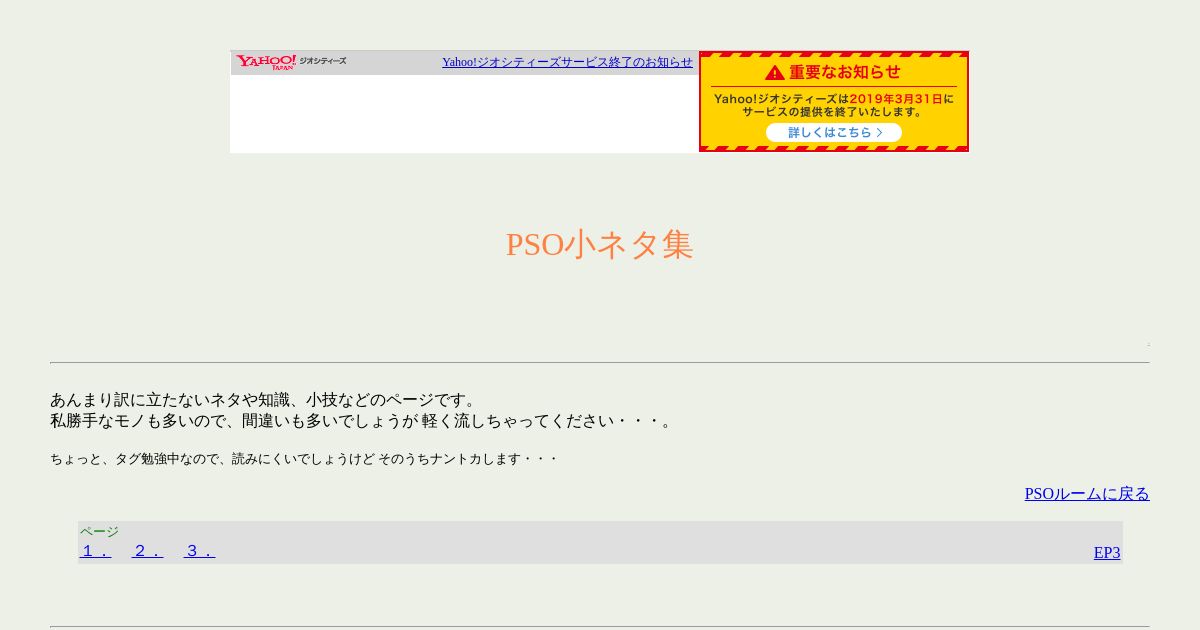Click the ちょっと、タグ勉強中なので small note

pos(304,459)
